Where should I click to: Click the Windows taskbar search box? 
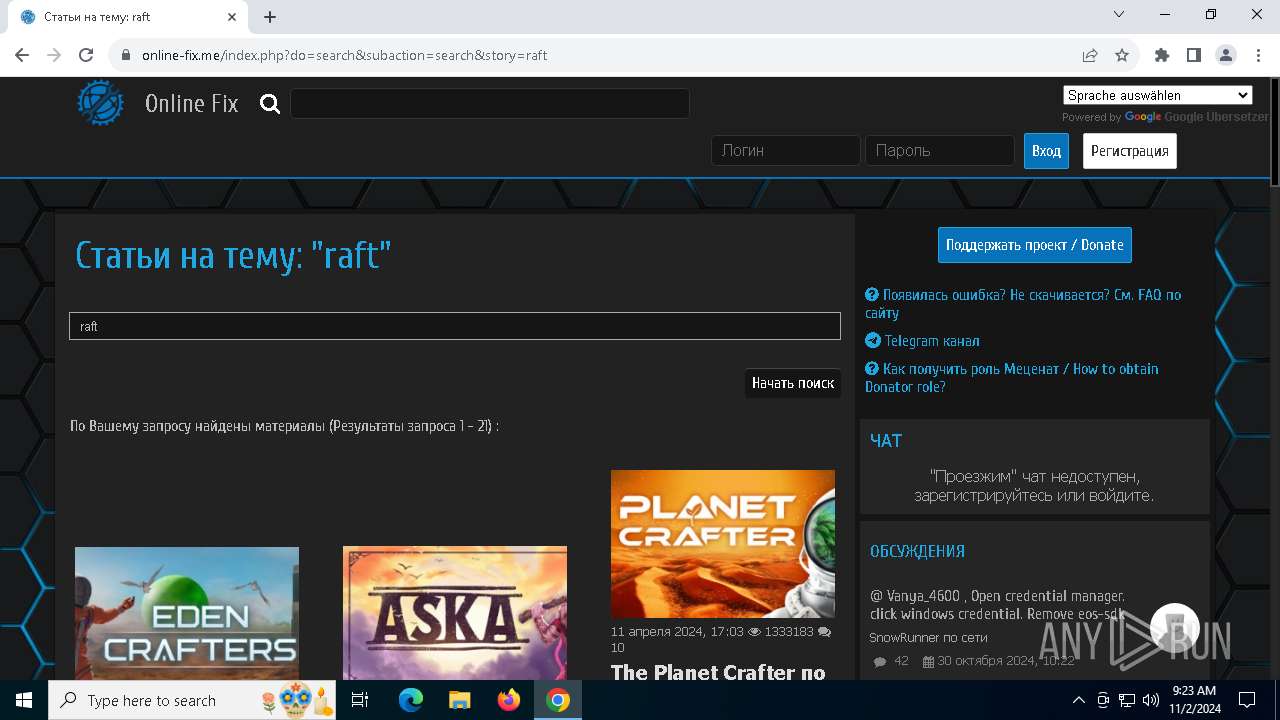coord(192,700)
